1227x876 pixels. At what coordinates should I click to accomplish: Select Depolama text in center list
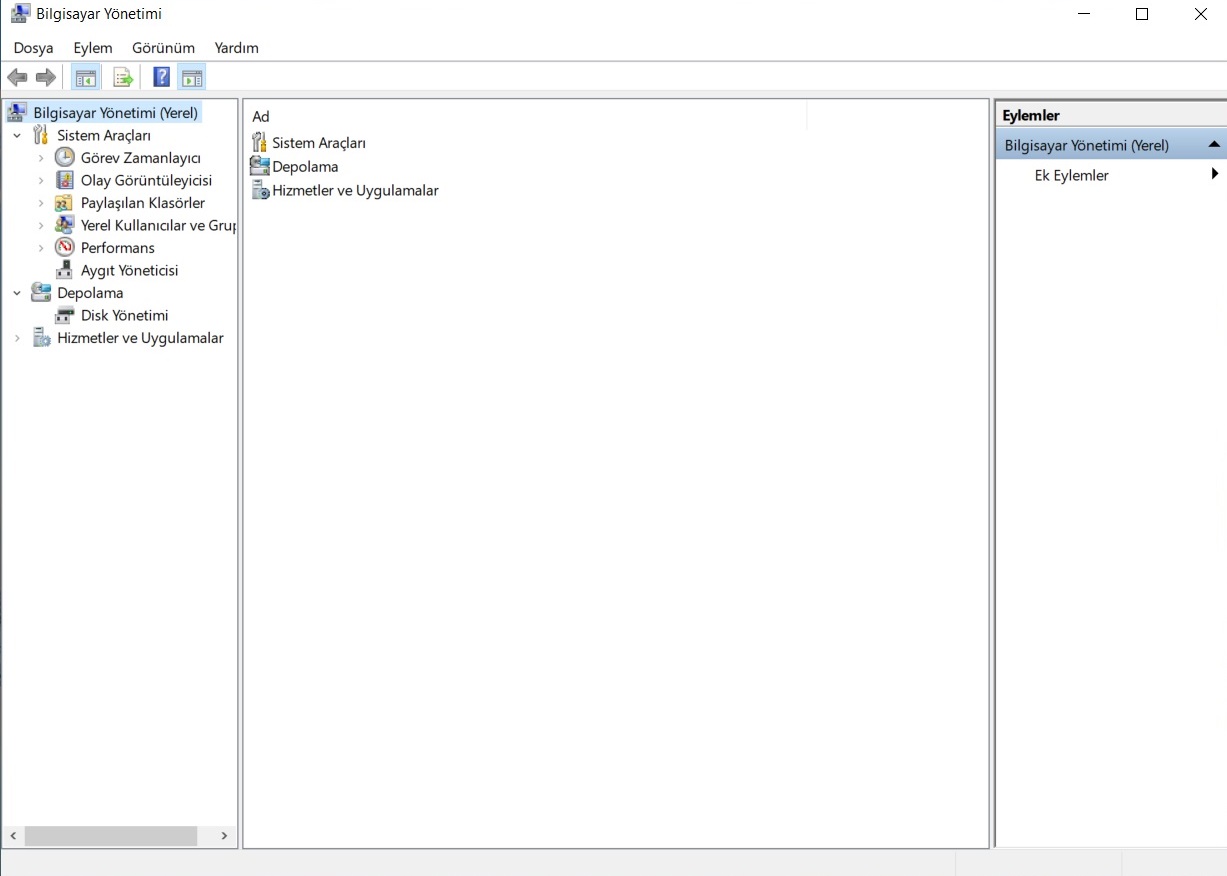[305, 167]
